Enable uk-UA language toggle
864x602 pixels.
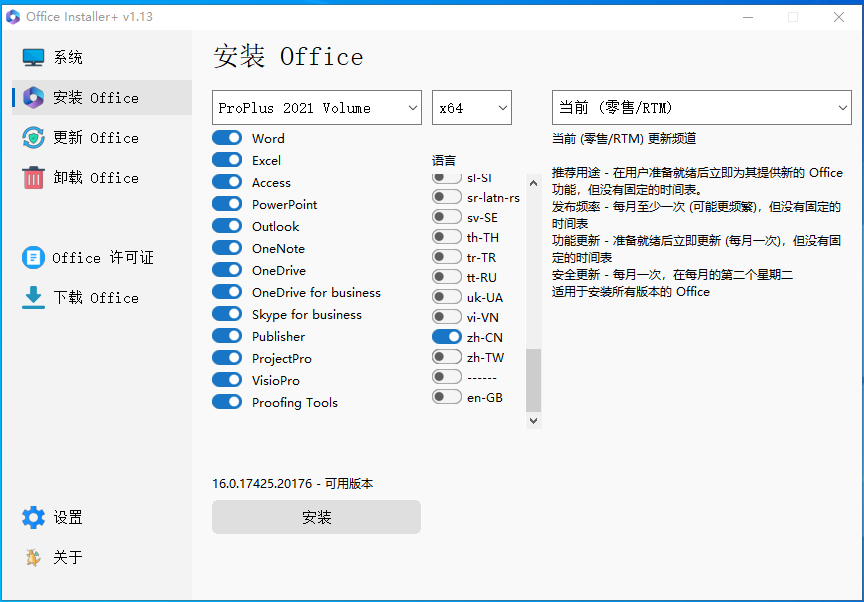click(447, 297)
